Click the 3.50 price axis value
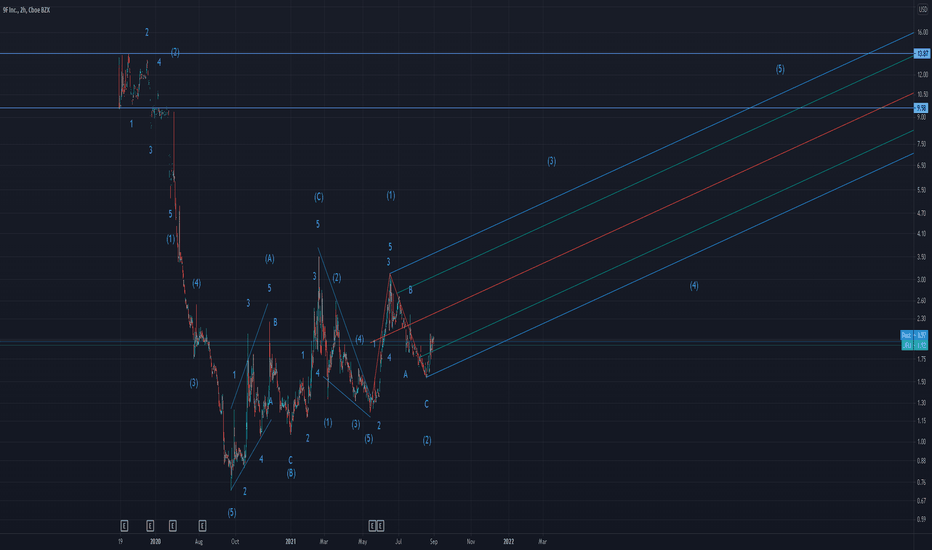This screenshot has height=550, width=932. tap(922, 257)
